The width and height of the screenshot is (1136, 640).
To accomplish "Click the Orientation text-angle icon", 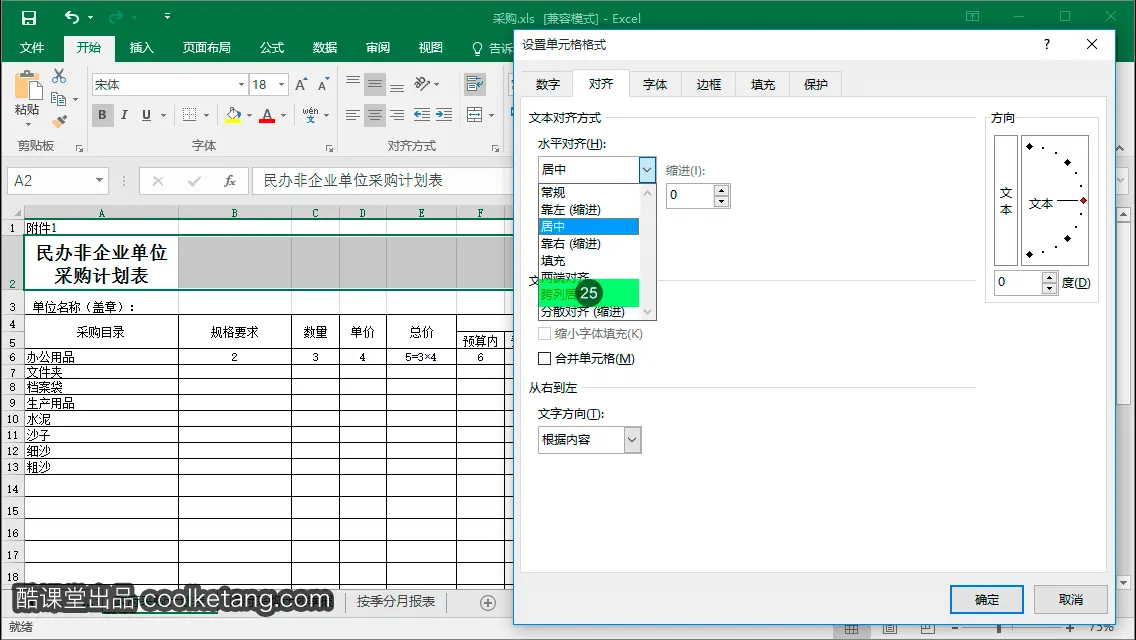I will pyautogui.click(x=423, y=84).
